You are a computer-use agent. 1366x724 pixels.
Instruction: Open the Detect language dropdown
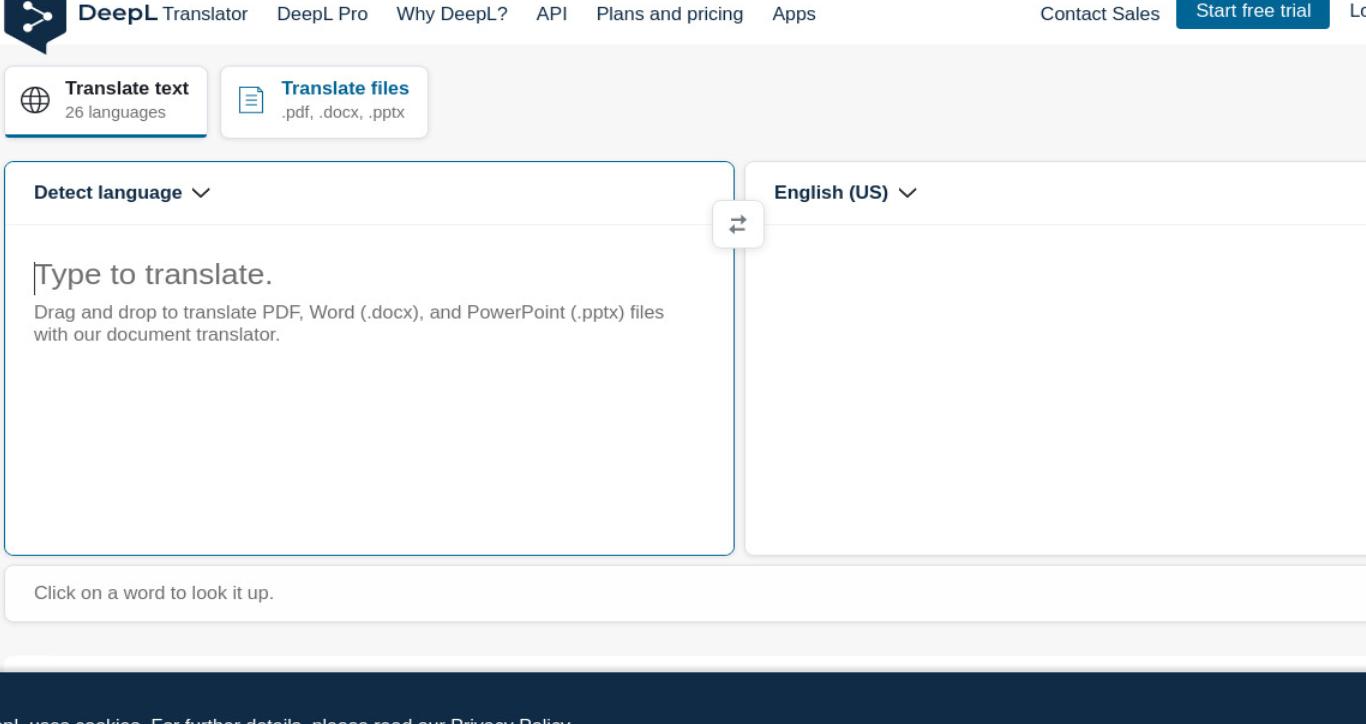(x=122, y=193)
